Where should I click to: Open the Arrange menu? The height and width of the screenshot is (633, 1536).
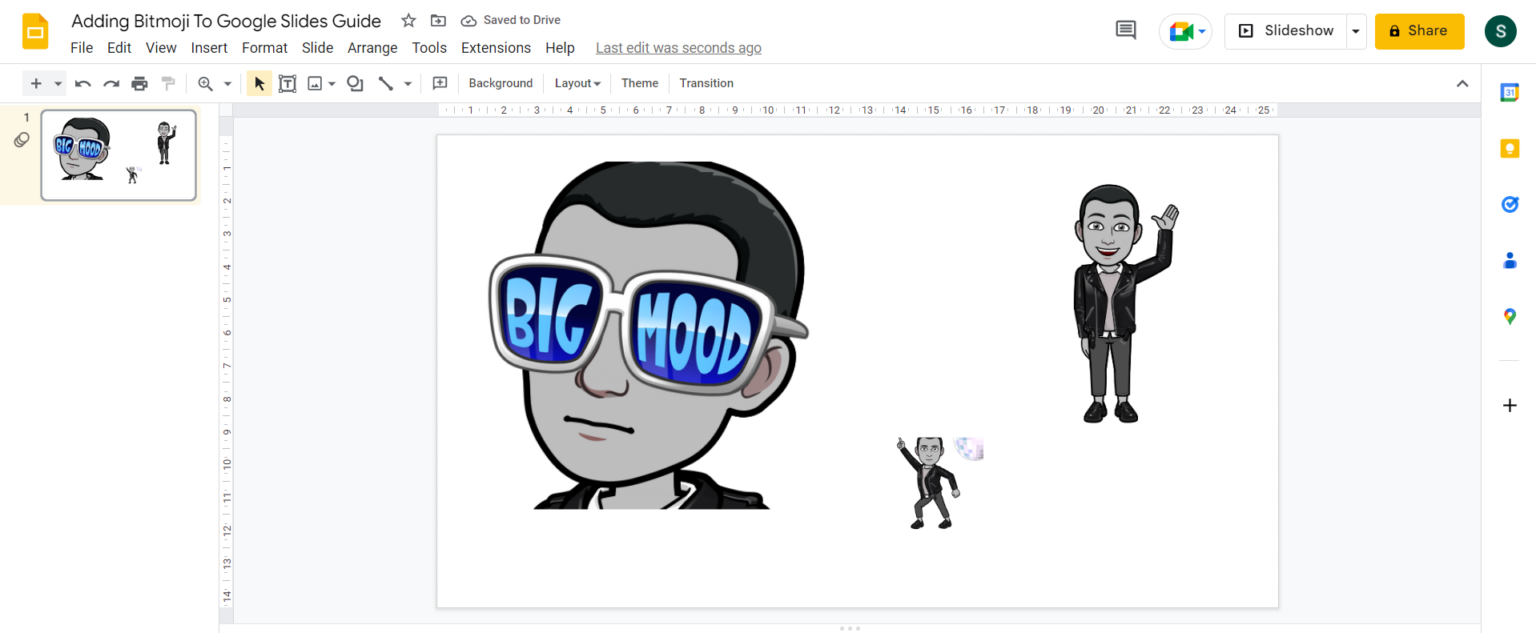(x=372, y=47)
